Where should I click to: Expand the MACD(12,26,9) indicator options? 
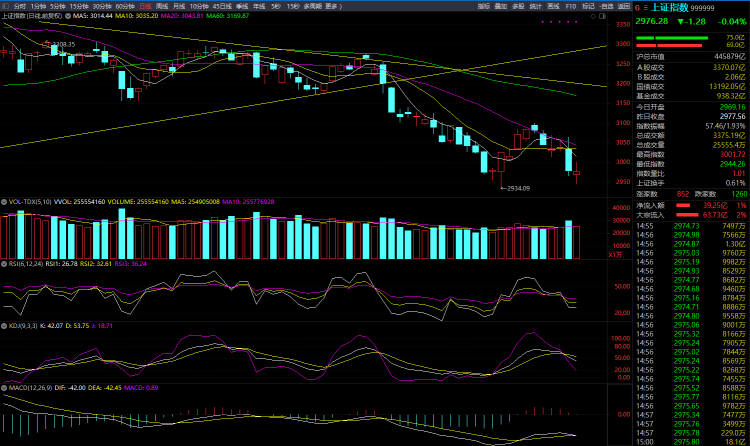[5, 386]
